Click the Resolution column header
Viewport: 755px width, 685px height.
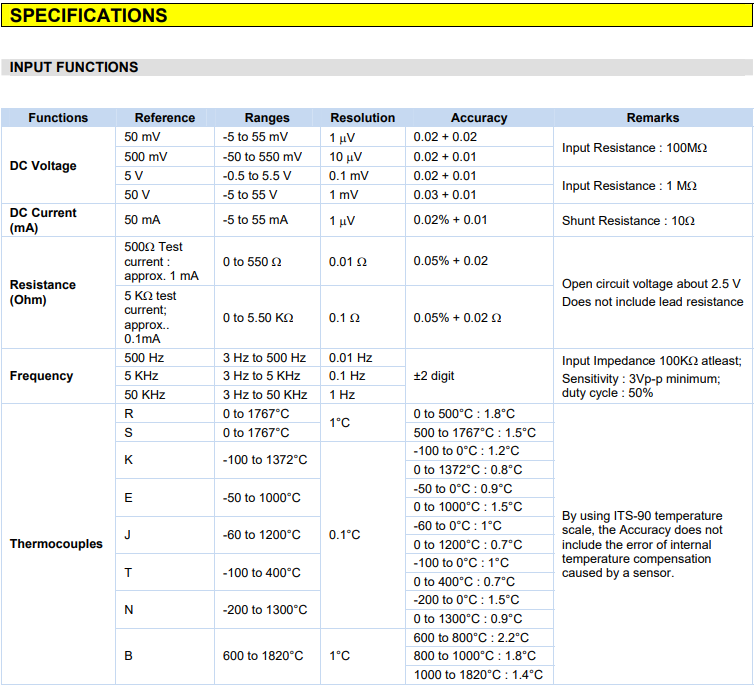tap(363, 118)
